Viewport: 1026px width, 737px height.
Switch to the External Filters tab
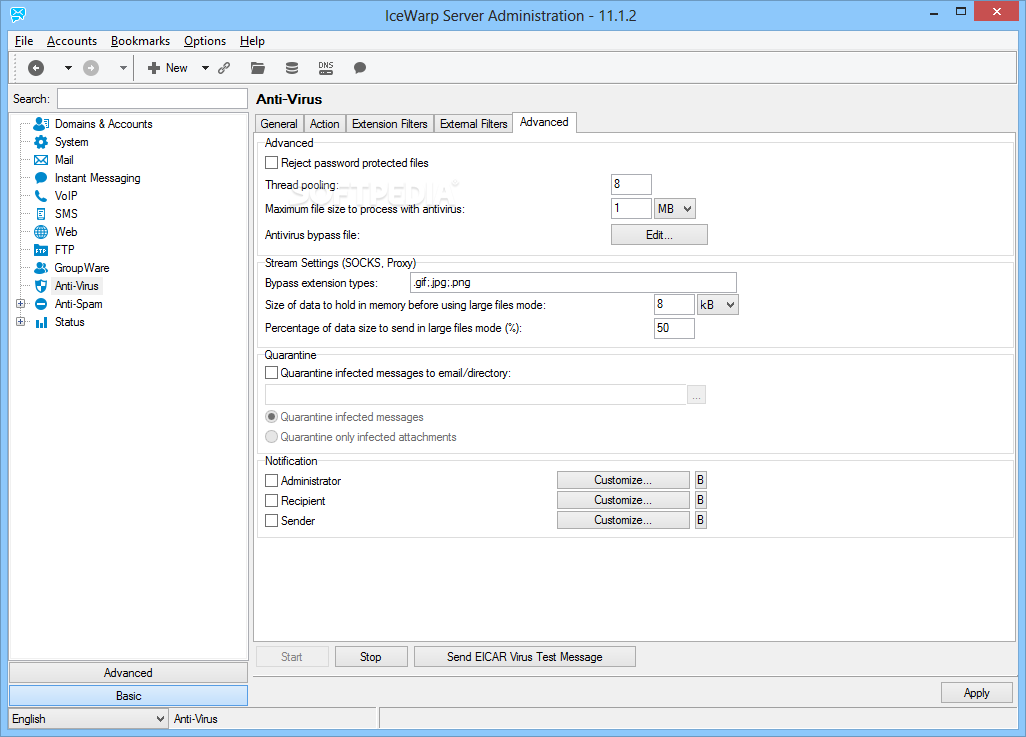[473, 124]
